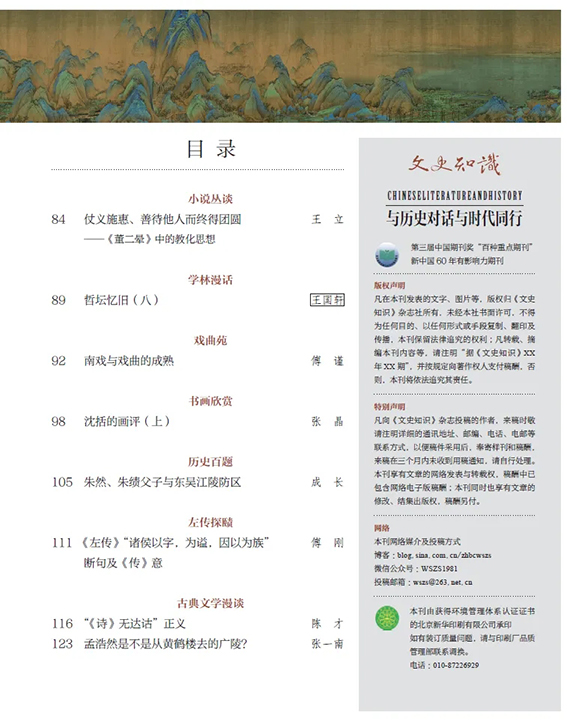Click the CHINESE LITERATURE AND HISTORY title
567x724 pixels.
tap(455, 196)
